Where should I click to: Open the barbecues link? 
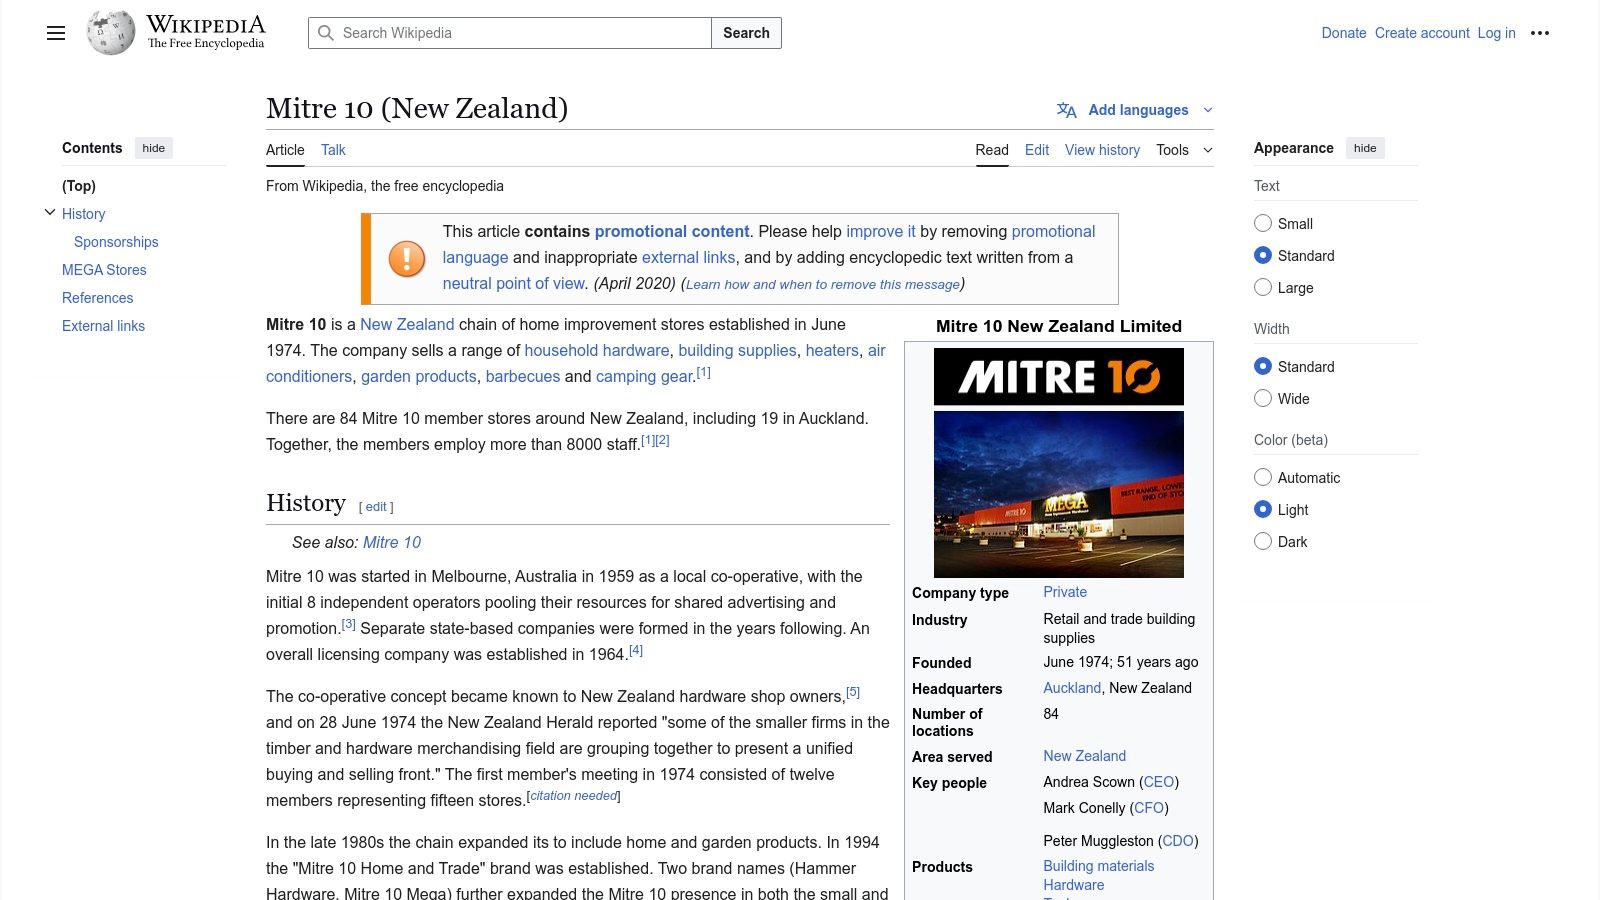523,376
